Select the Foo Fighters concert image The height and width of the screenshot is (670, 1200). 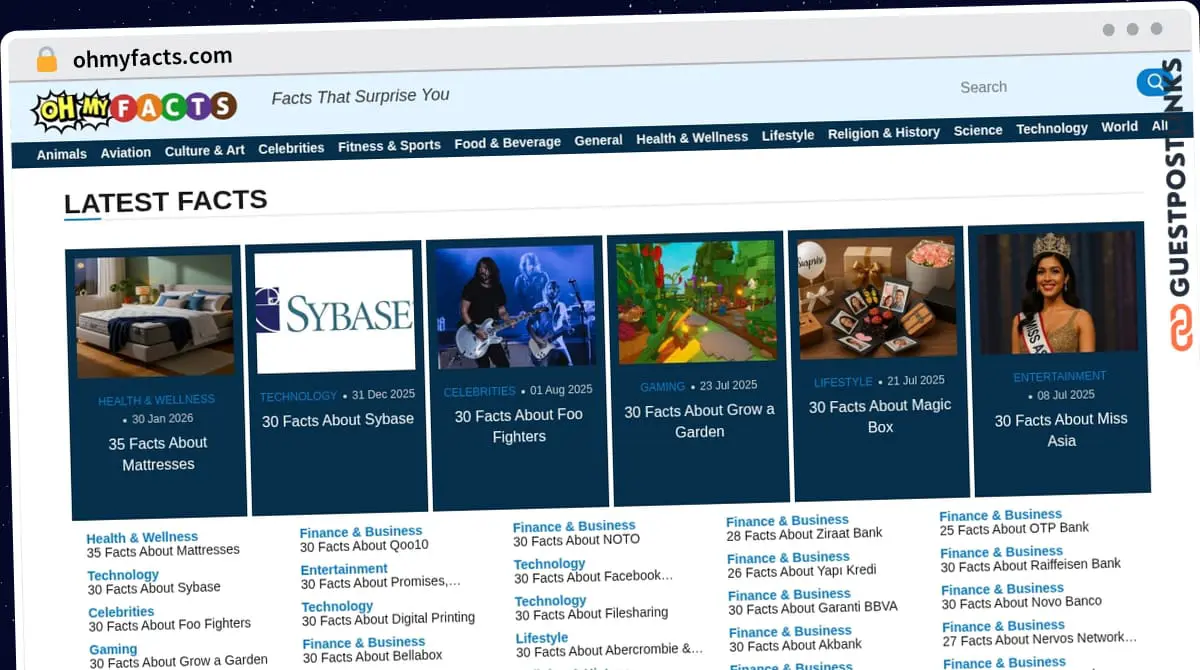point(515,306)
